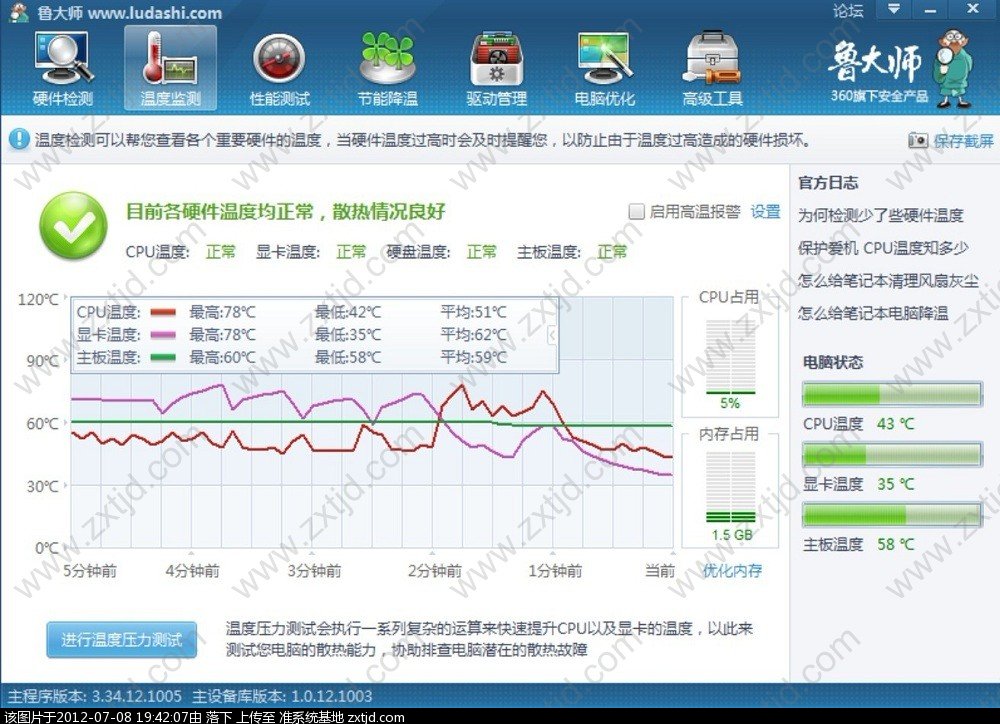Click the 最低:58℃ motherboard value
This screenshot has height=724, width=1000.
(x=348, y=357)
